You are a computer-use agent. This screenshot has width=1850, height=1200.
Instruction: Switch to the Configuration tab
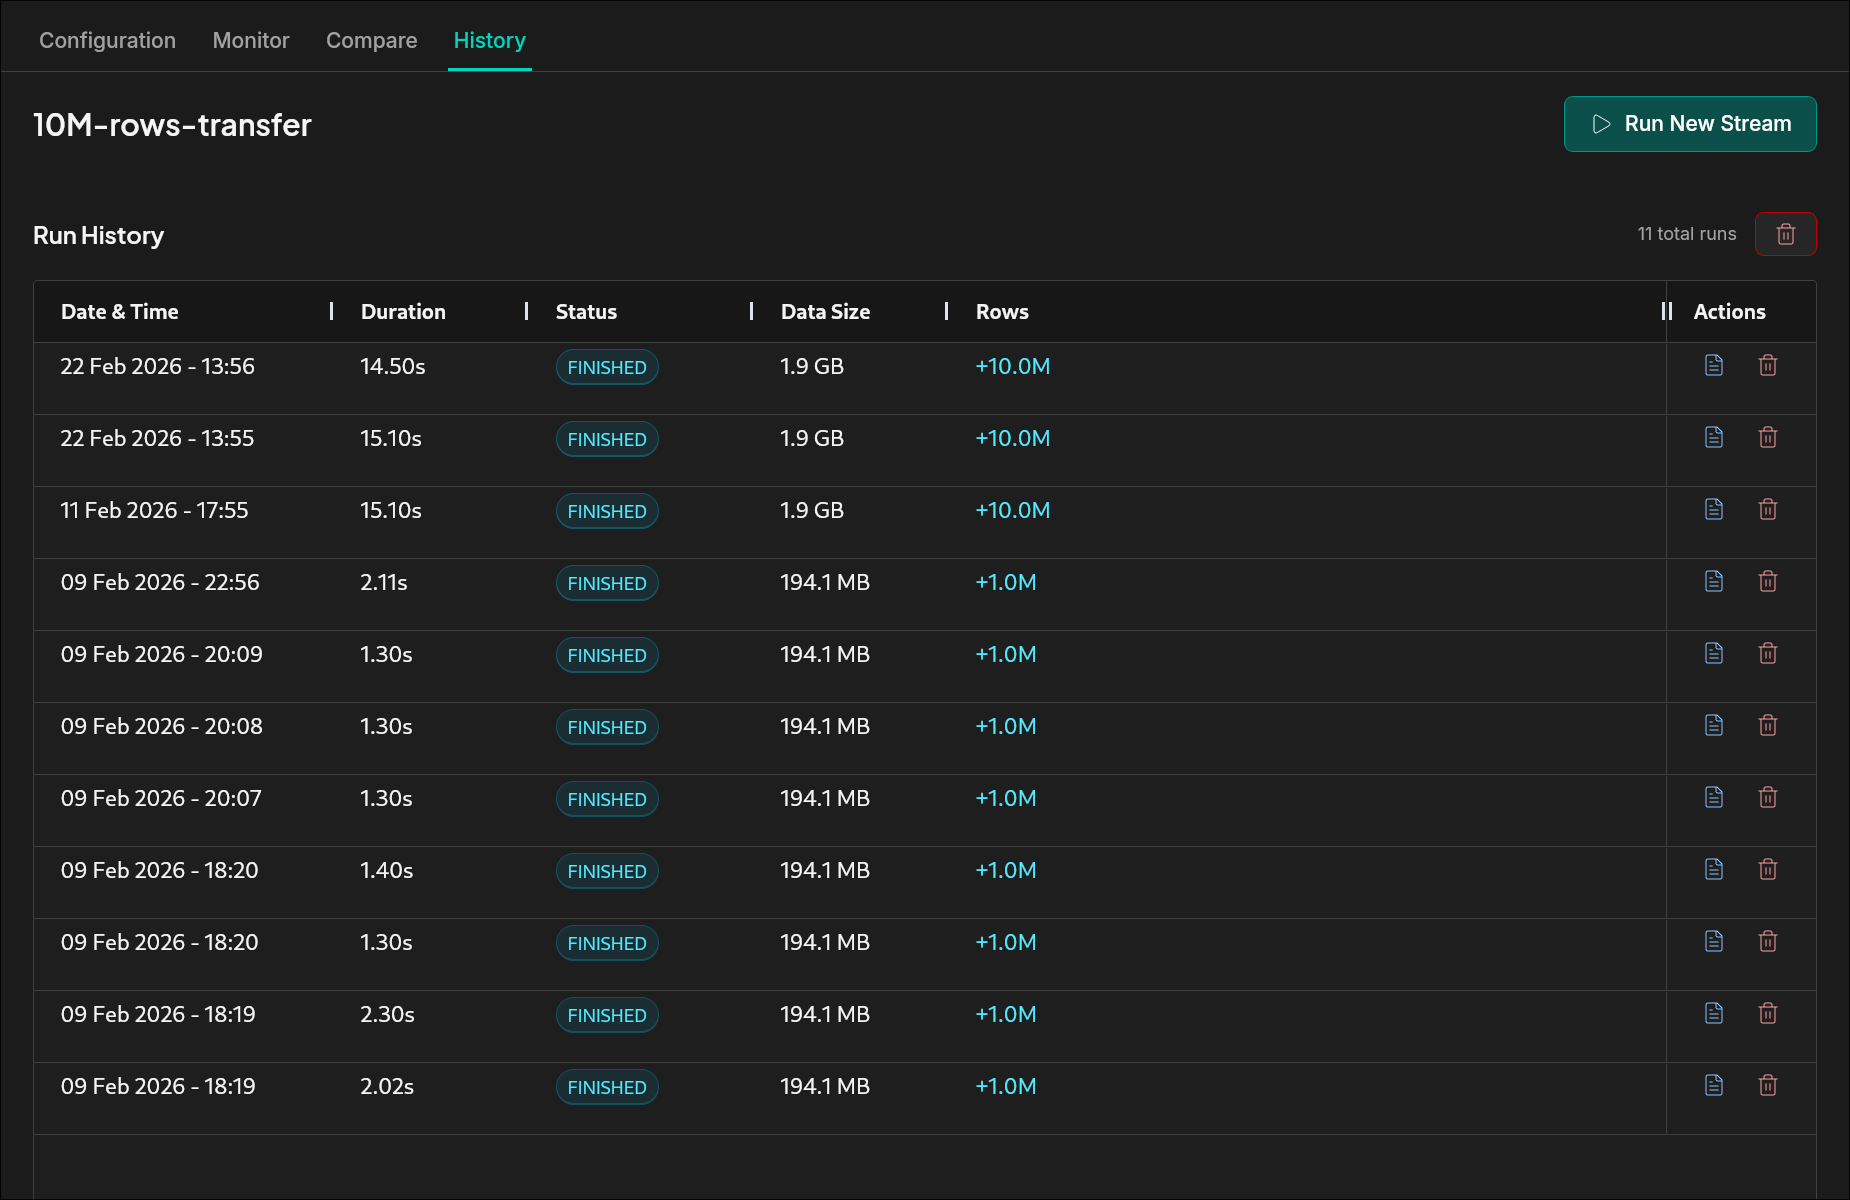(107, 40)
